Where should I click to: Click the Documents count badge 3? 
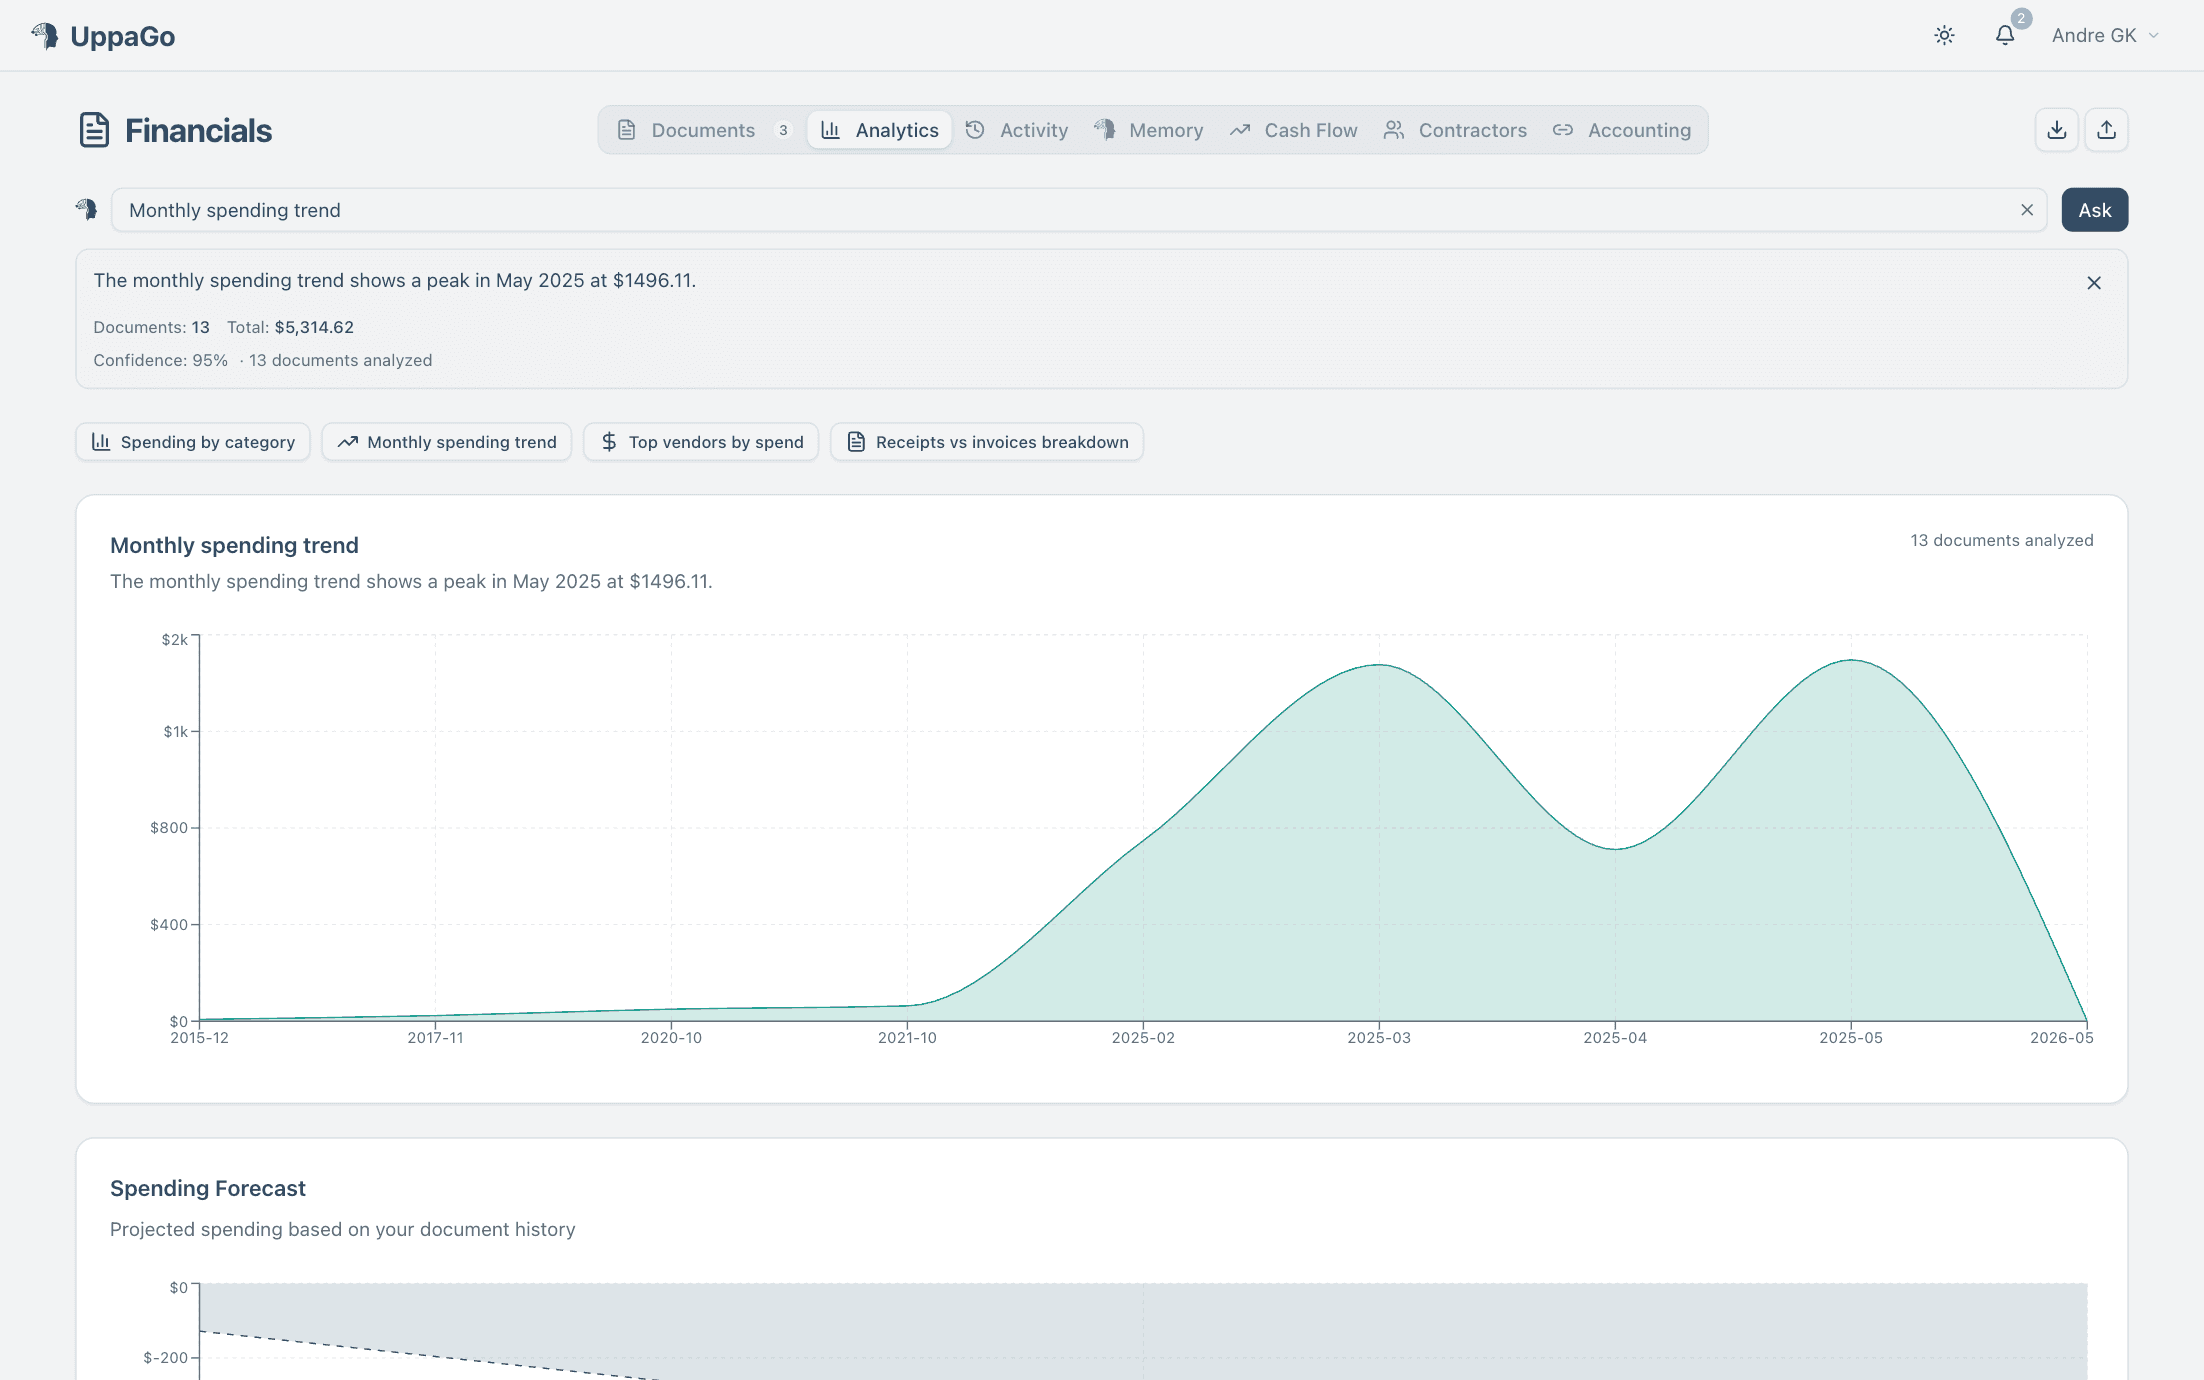coord(783,130)
